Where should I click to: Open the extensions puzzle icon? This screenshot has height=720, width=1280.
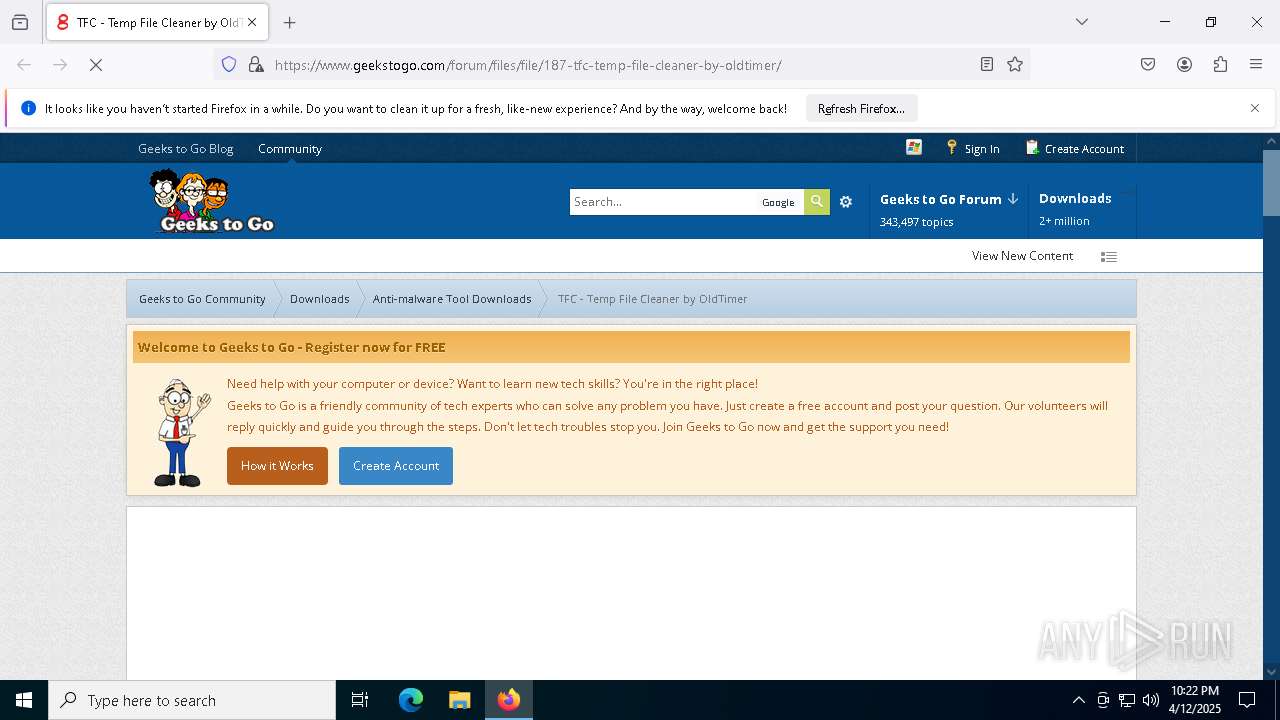tap(1220, 65)
